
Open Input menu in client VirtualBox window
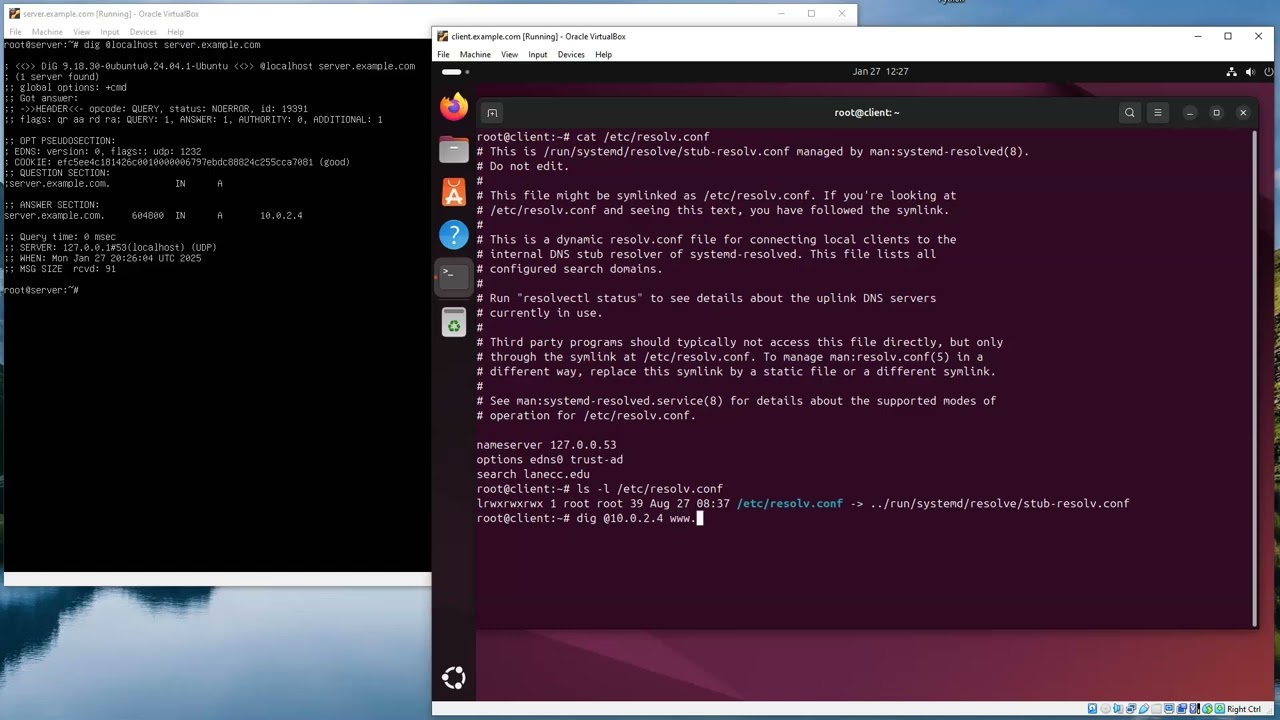coord(538,55)
